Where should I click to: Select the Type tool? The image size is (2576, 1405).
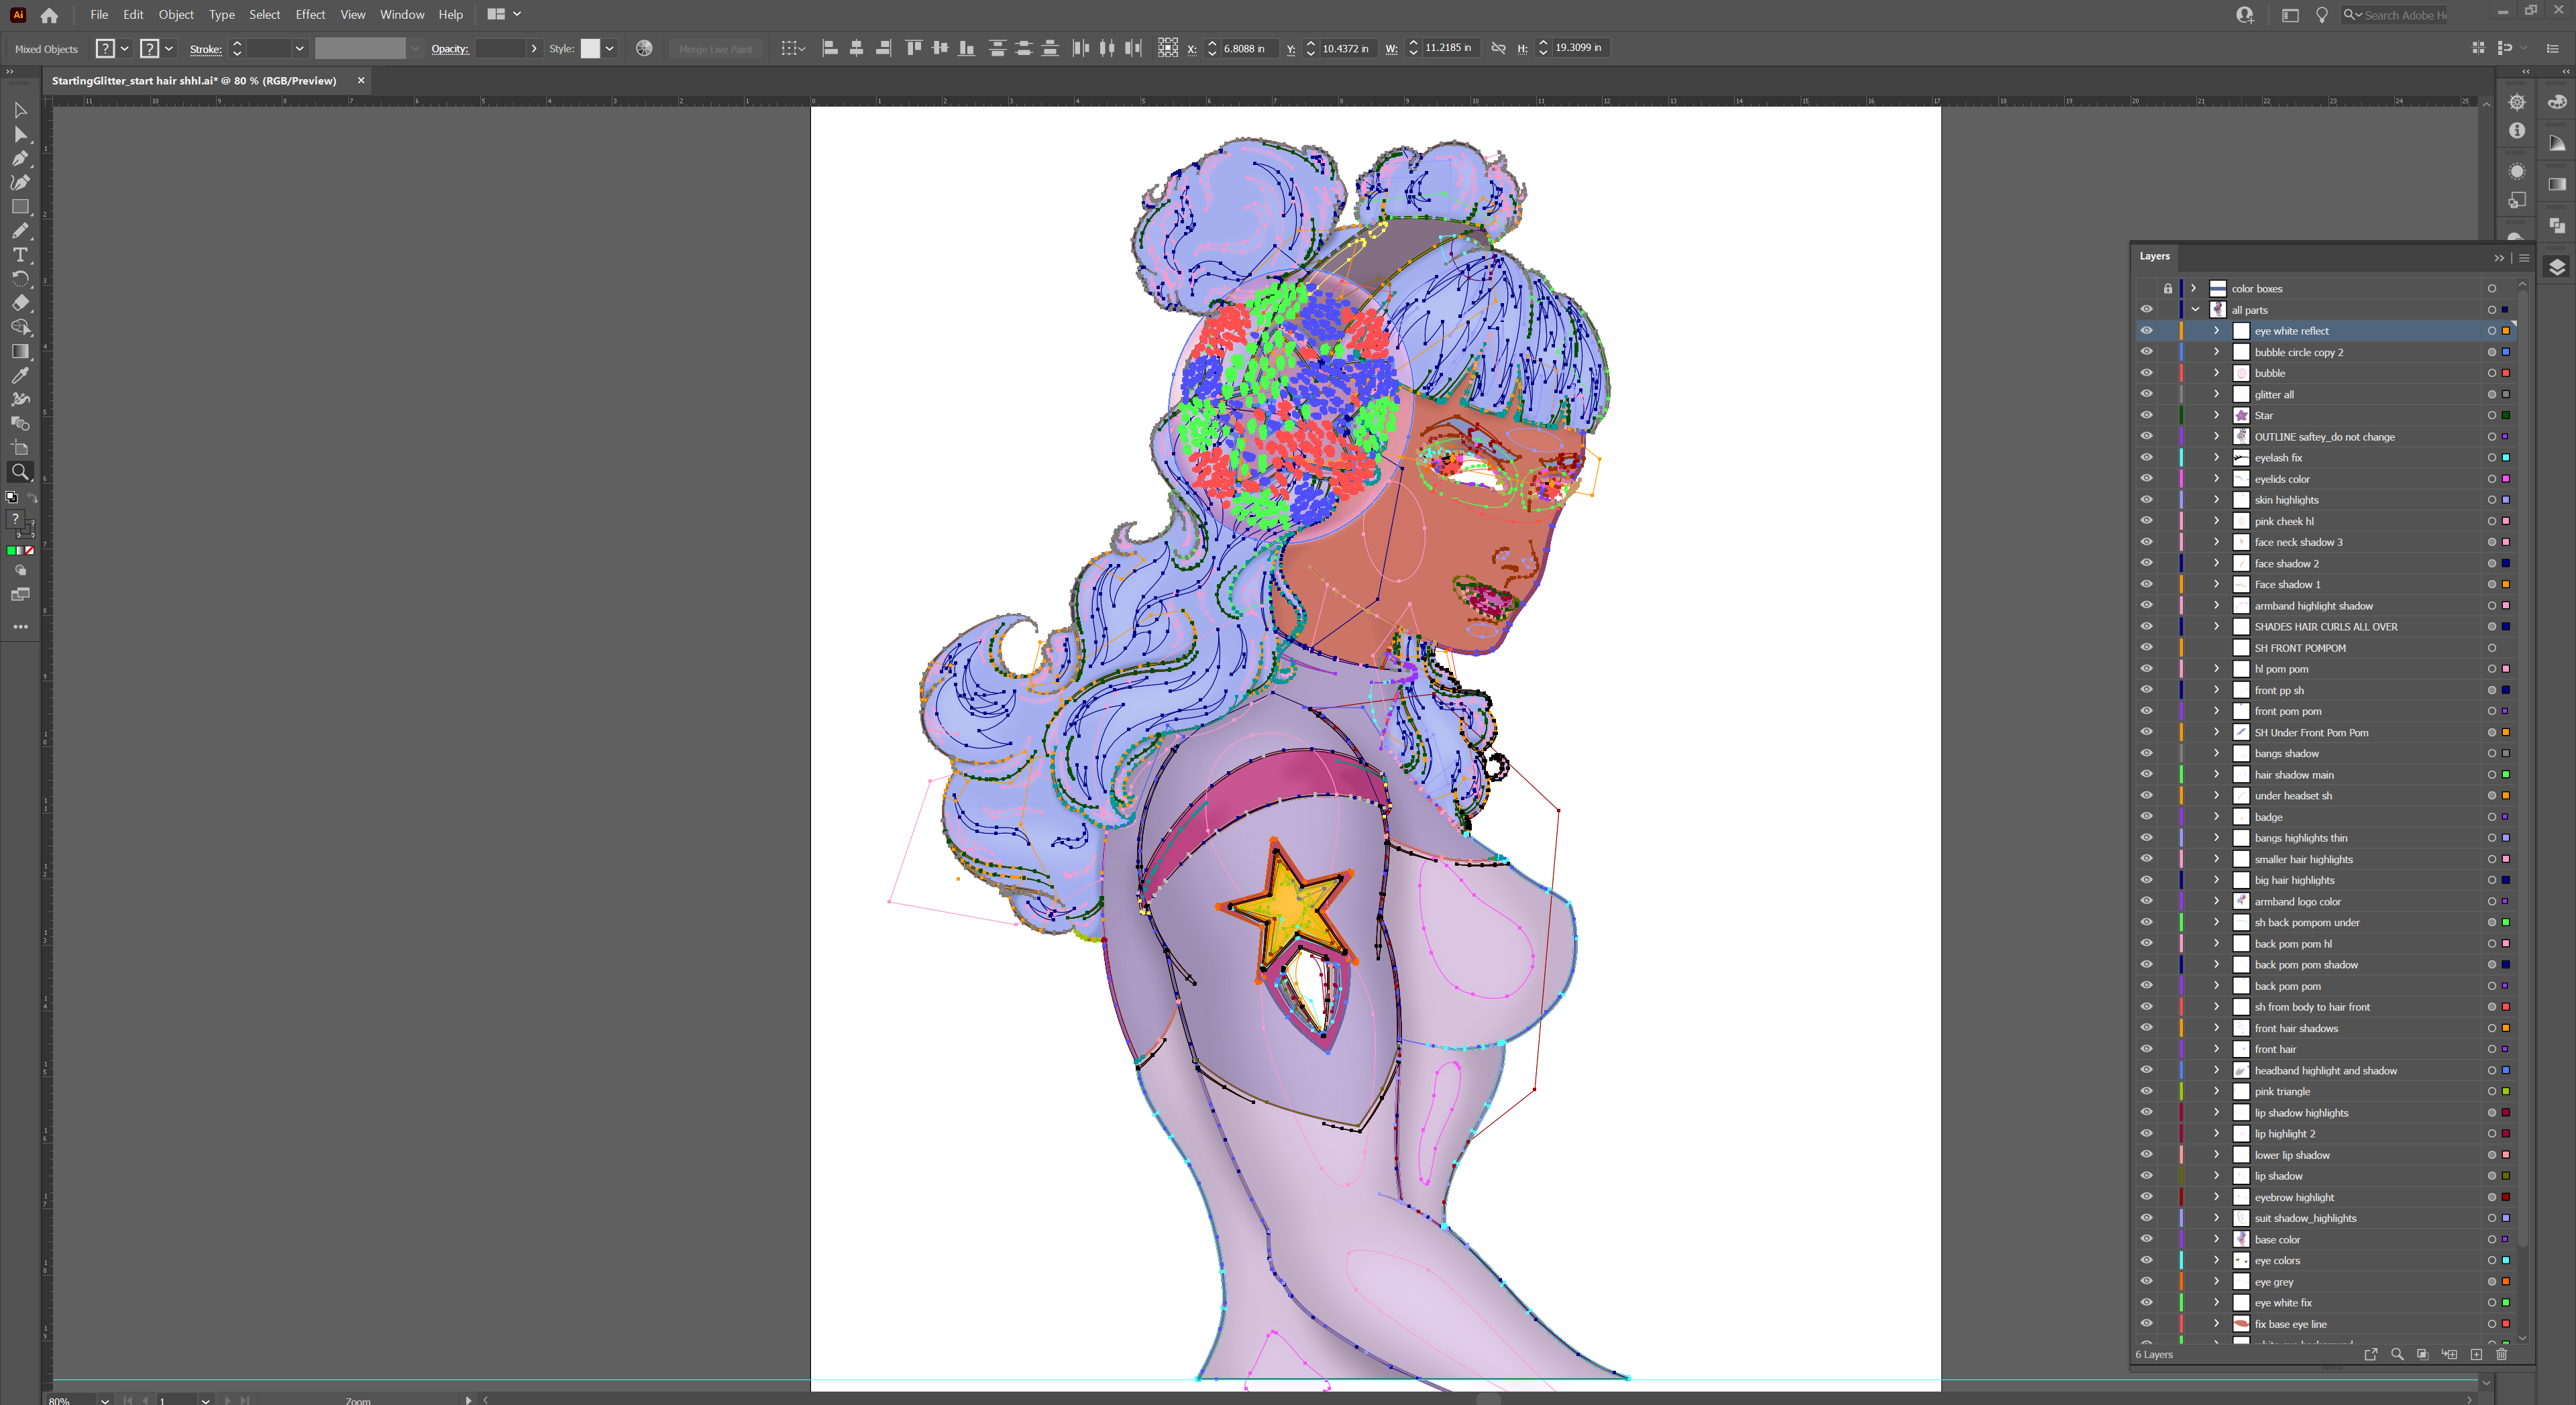click(20, 255)
